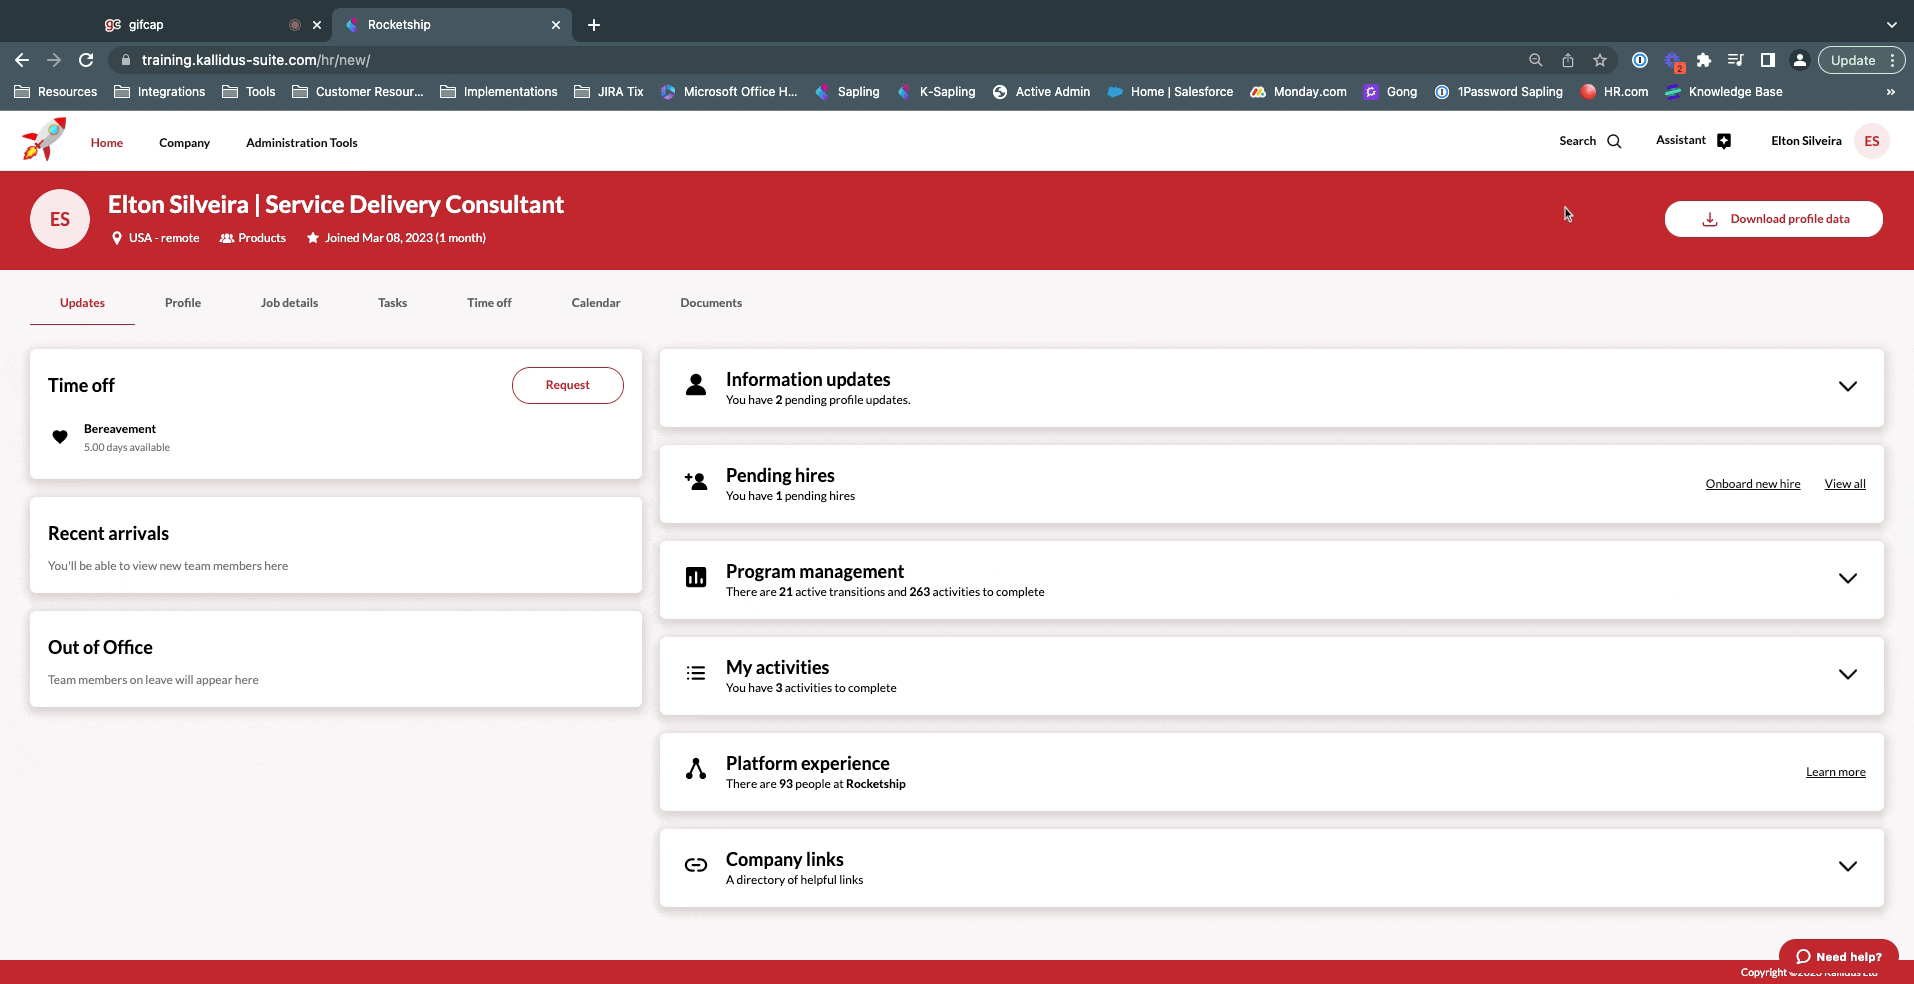Open Chrome side panel icon
1914x984 pixels.
(1768, 60)
